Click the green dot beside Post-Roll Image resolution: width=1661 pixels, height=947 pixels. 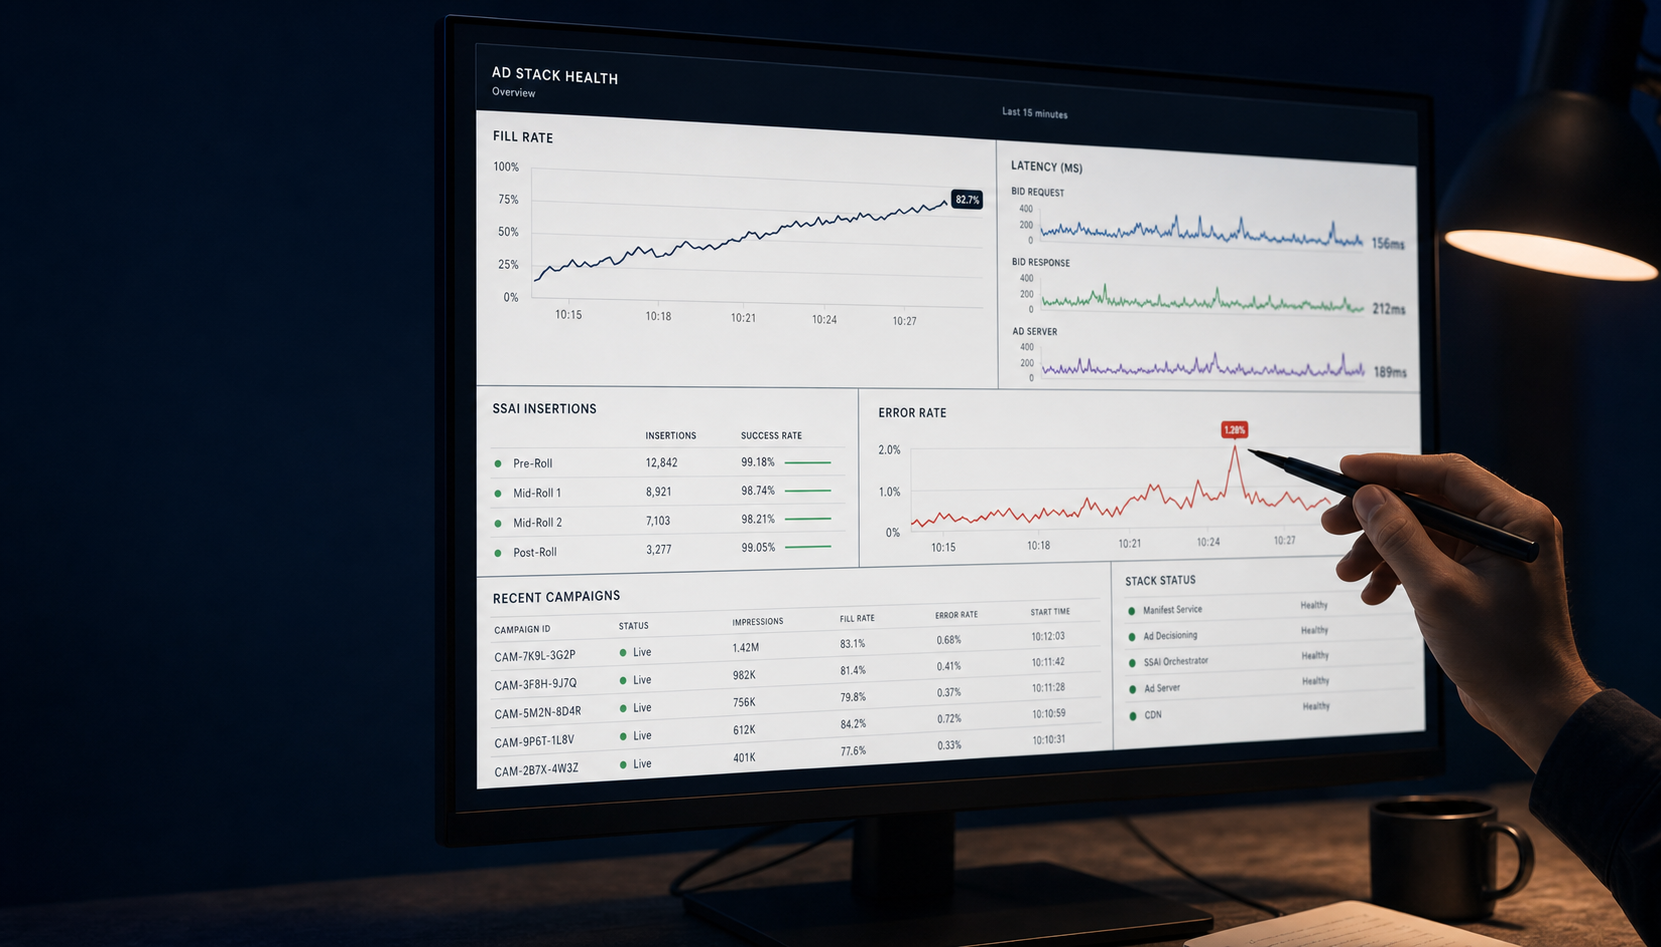coord(498,552)
